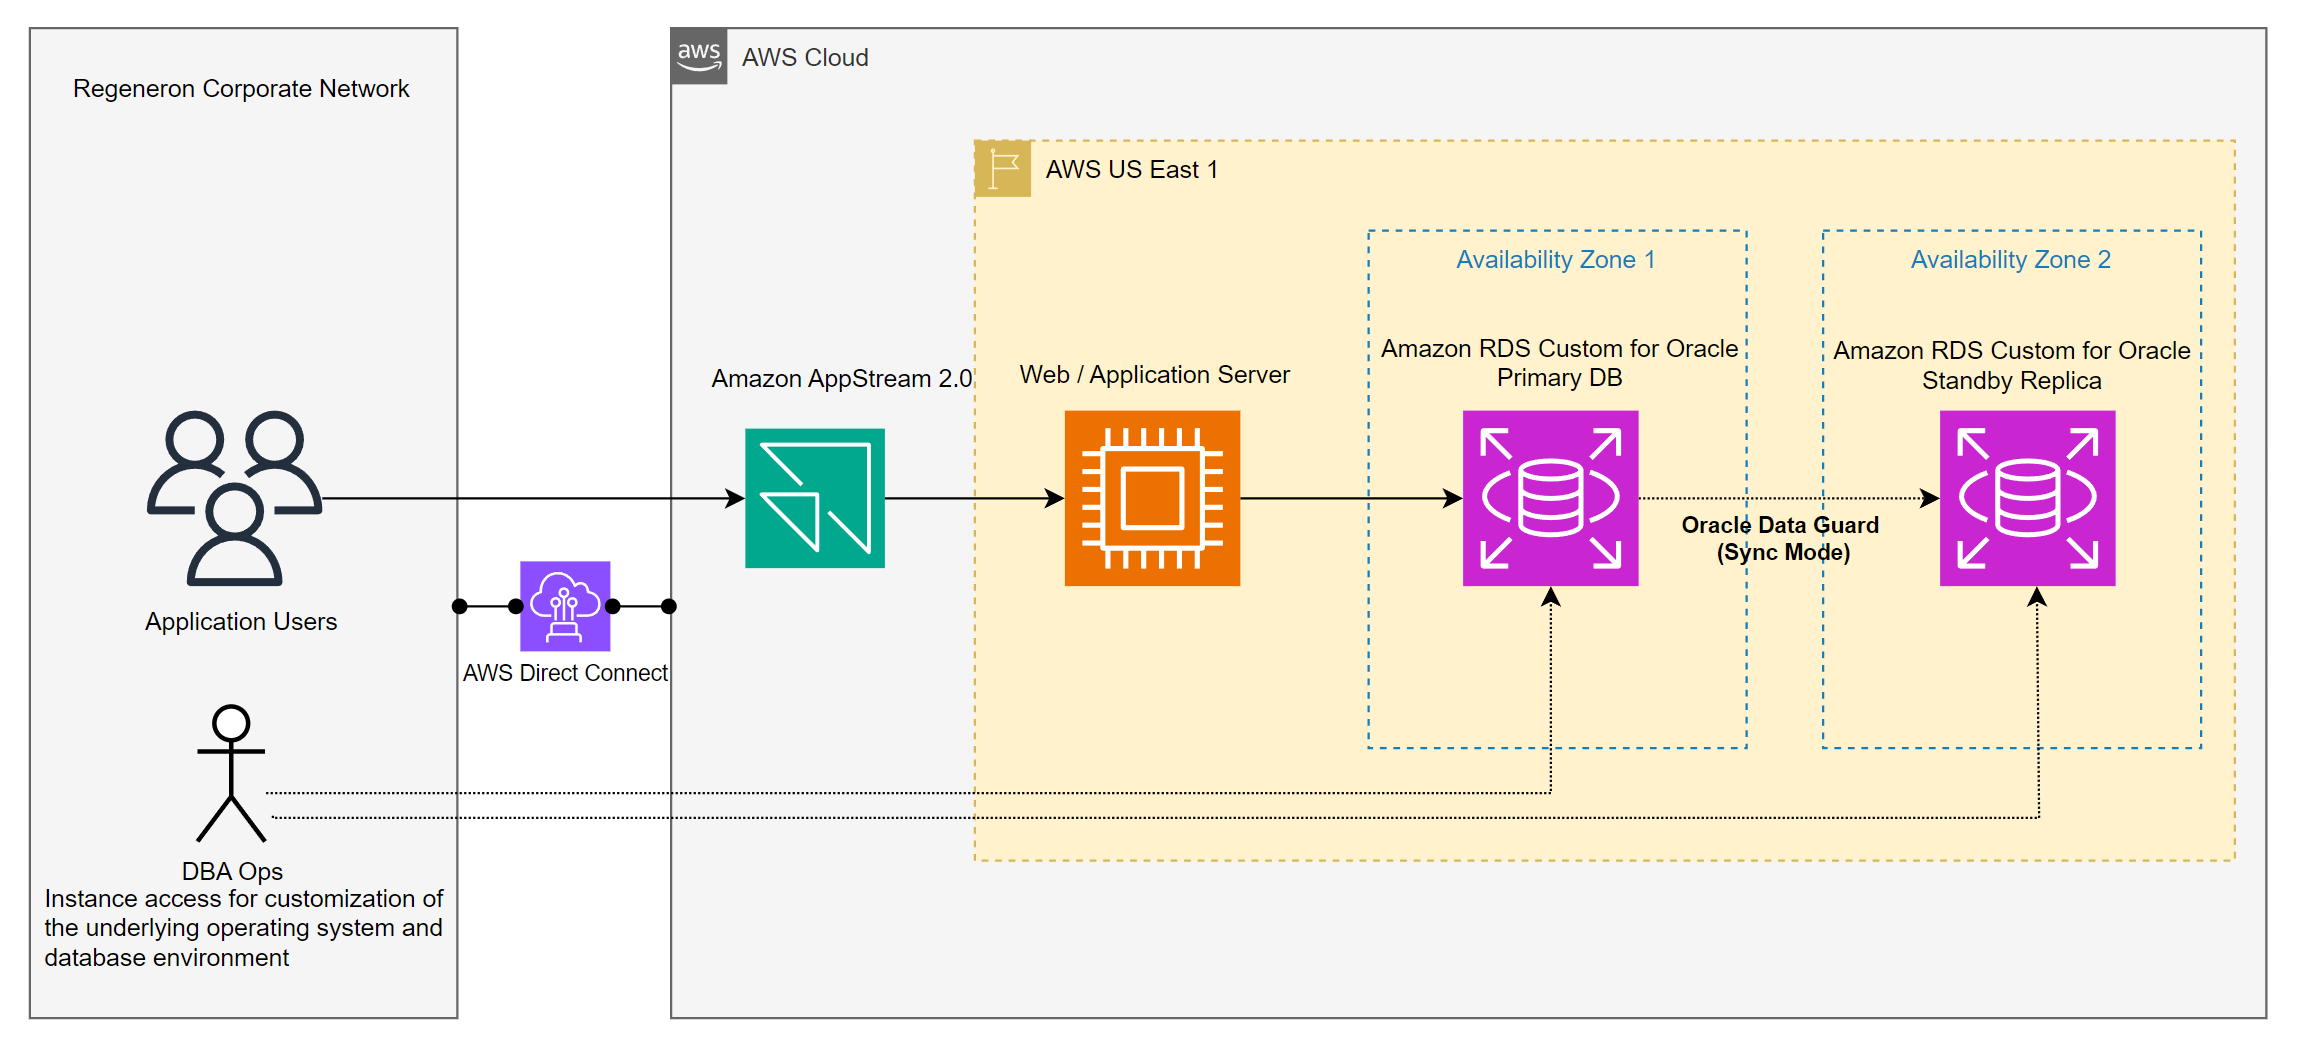The height and width of the screenshot is (1064, 2298).
Task: Select the DBA Ops instance access description
Action: (243, 928)
